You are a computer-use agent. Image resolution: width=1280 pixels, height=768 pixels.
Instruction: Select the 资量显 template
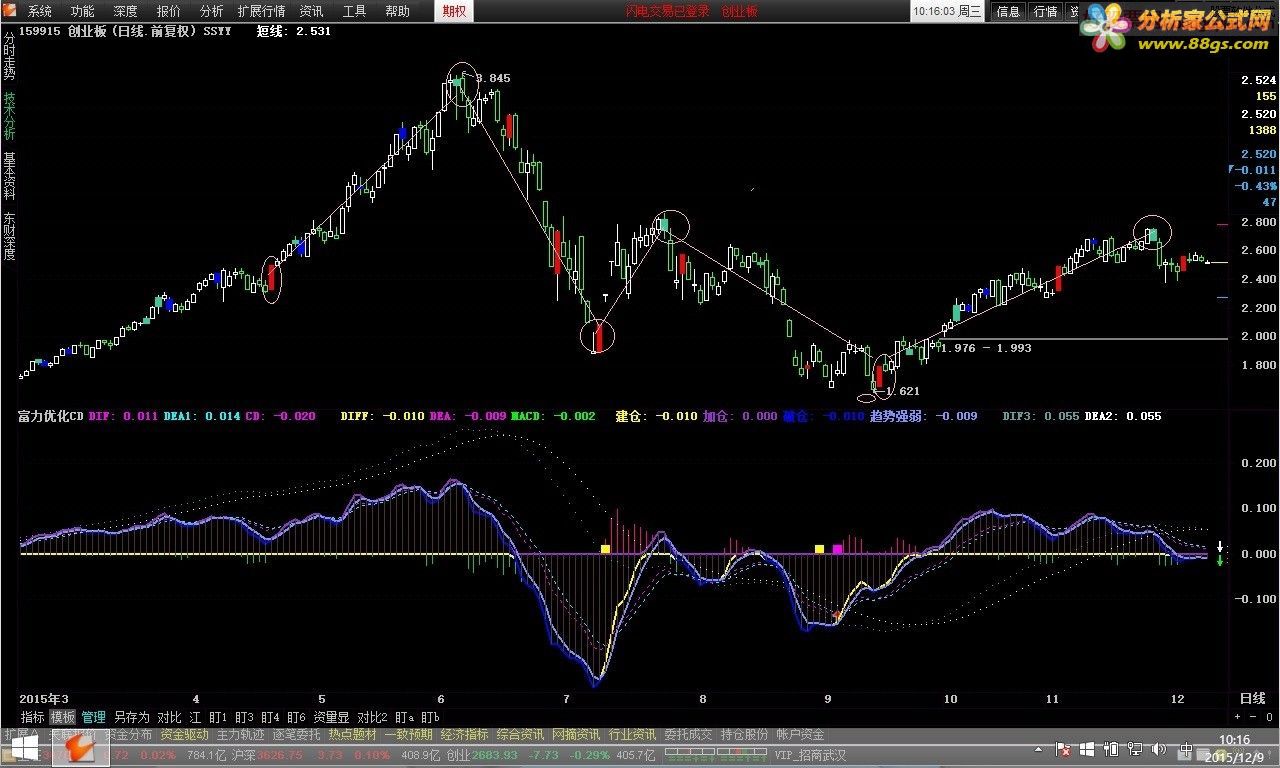tap(331, 717)
